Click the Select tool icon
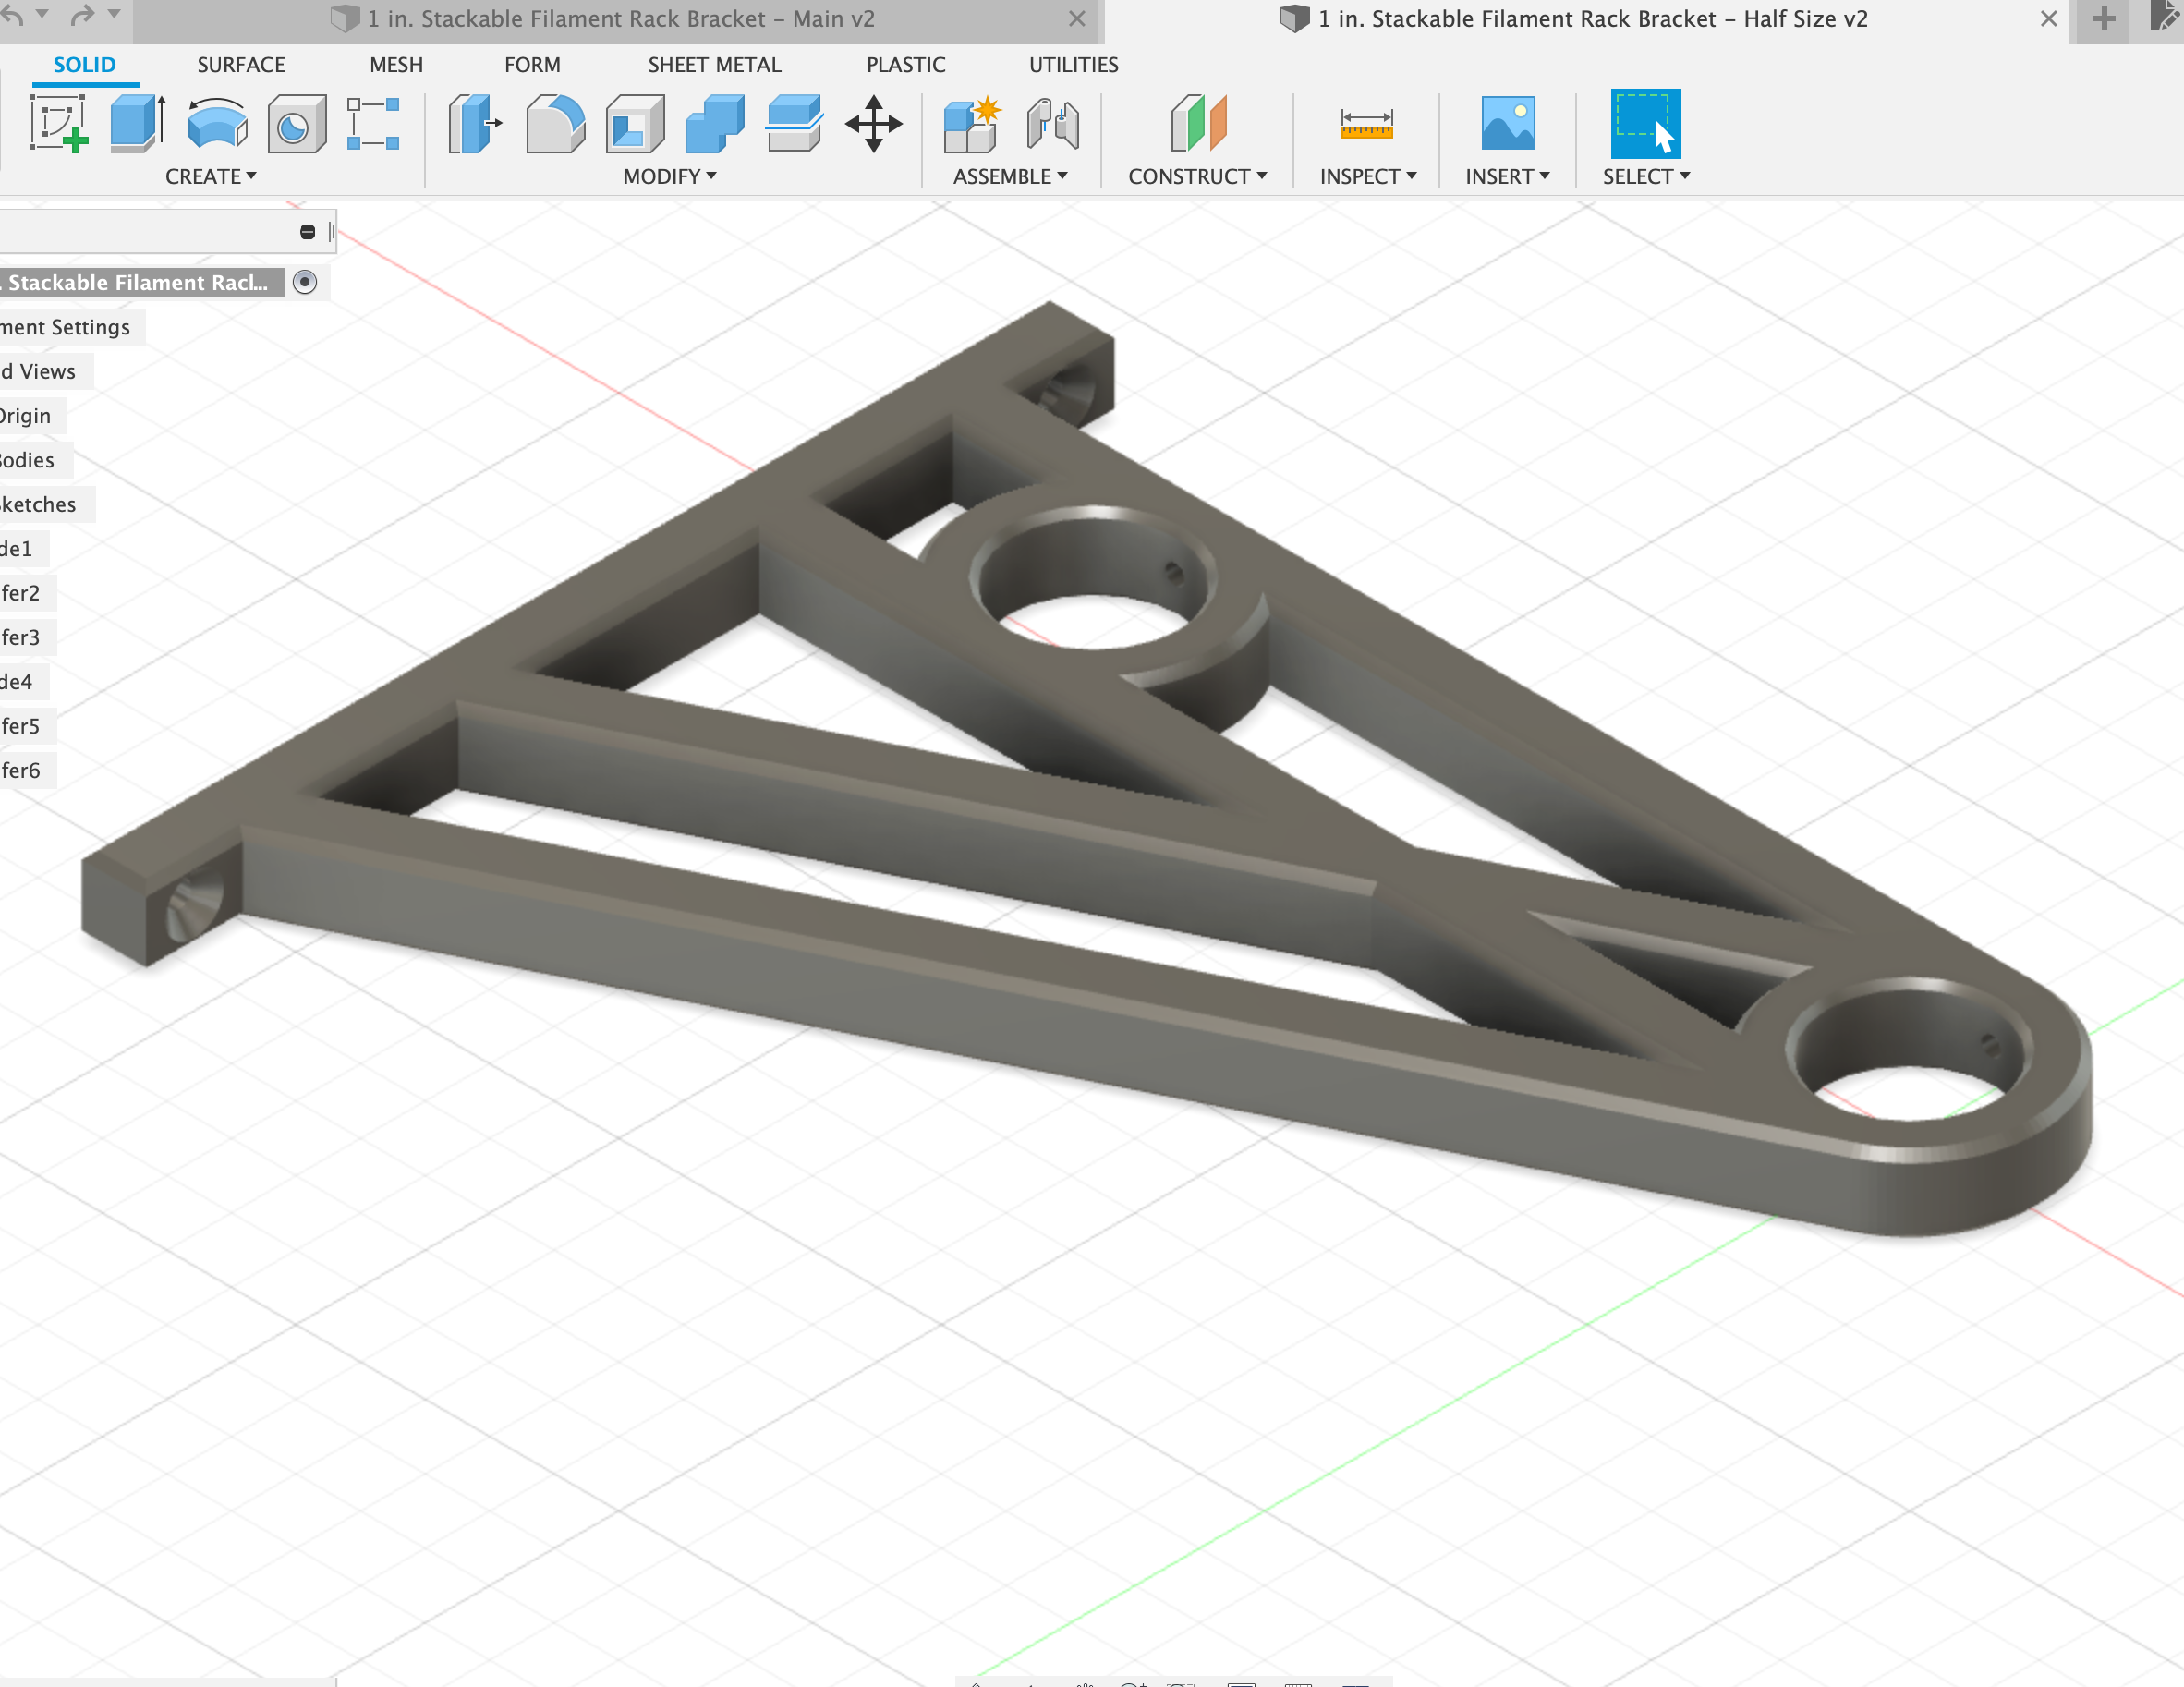The height and width of the screenshot is (1687, 2184). 1645,123
